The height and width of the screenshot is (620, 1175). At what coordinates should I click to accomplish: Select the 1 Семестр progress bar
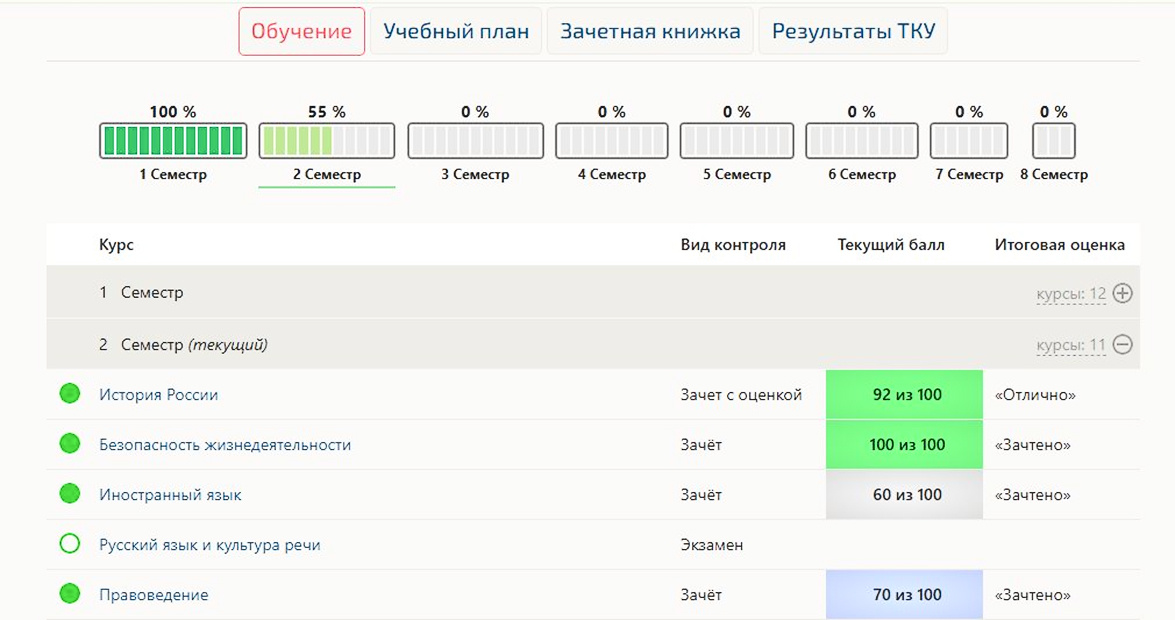tap(173, 141)
